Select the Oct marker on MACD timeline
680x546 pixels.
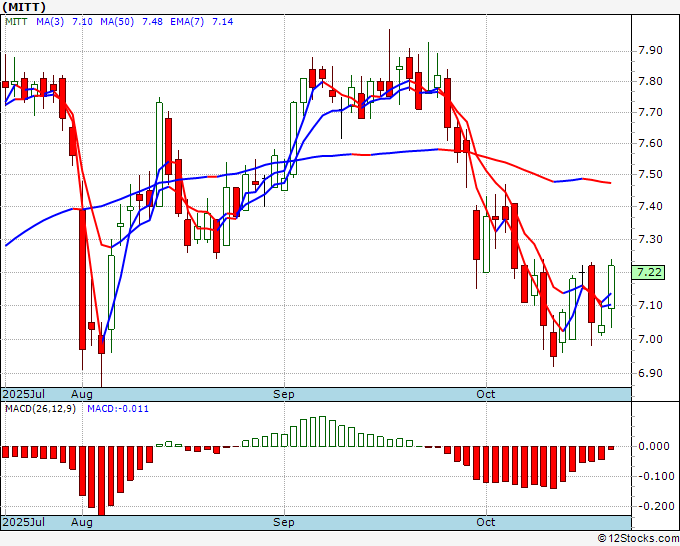pyautogui.click(x=485, y=522)
